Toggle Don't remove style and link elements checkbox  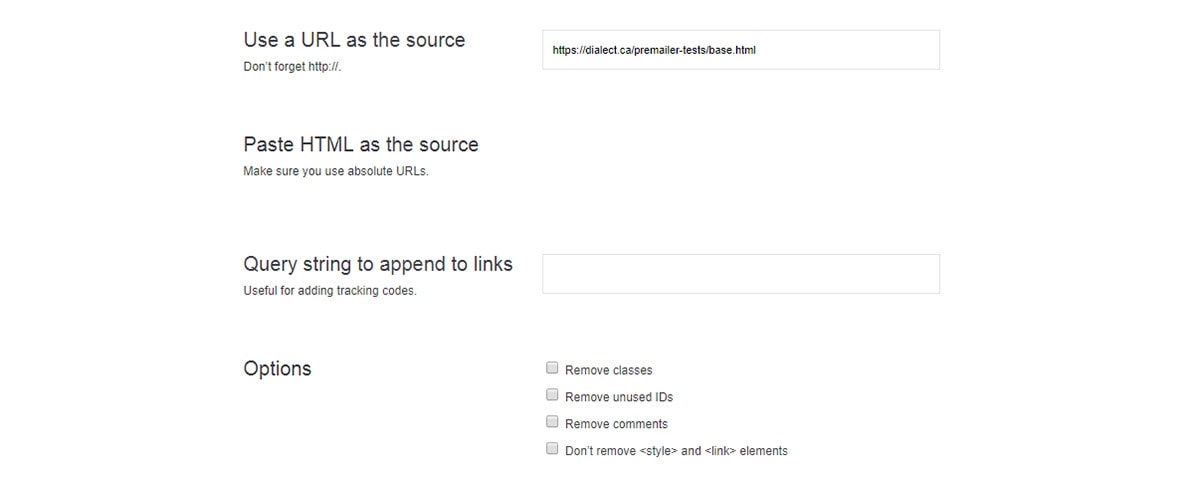point(552,449)
